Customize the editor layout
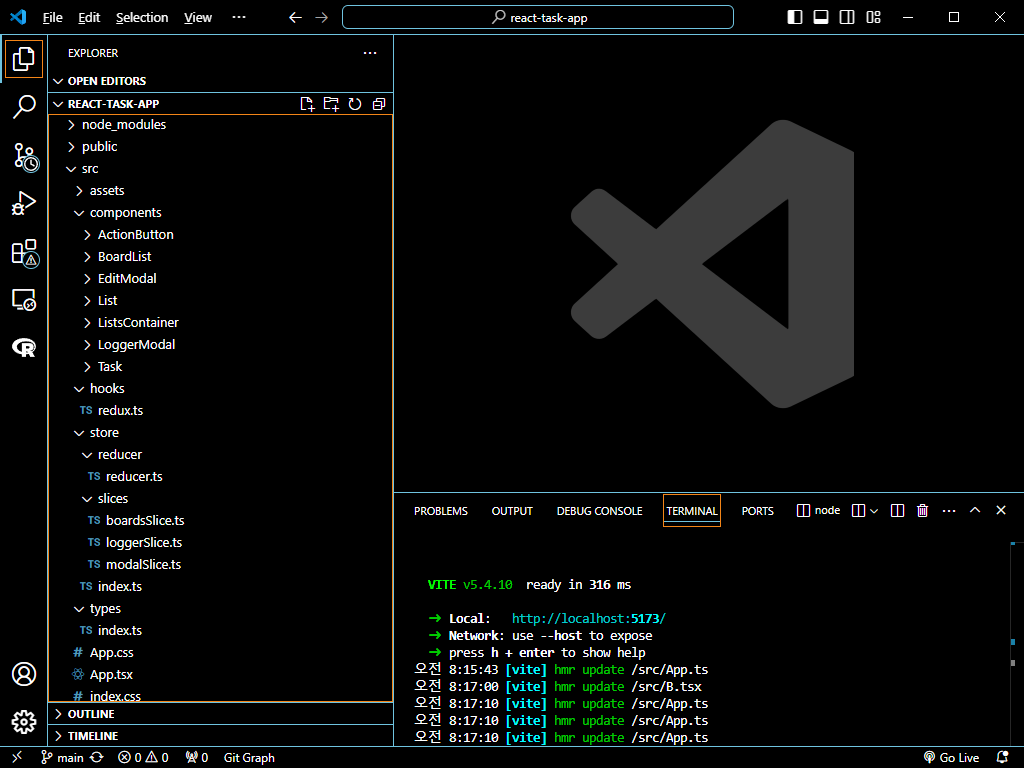1024x768 pixels. 873,18
